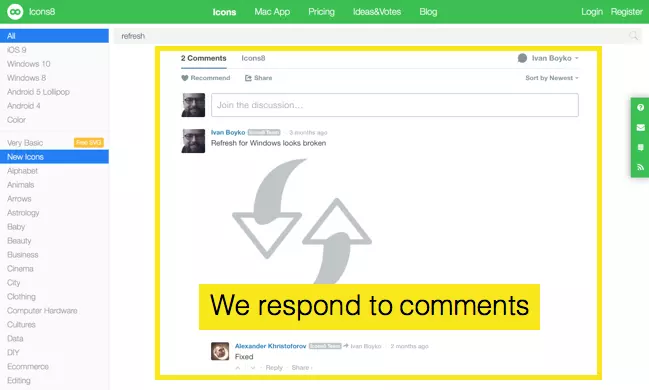
Task: Open Ecommerce category
Action: coord(28,366)
